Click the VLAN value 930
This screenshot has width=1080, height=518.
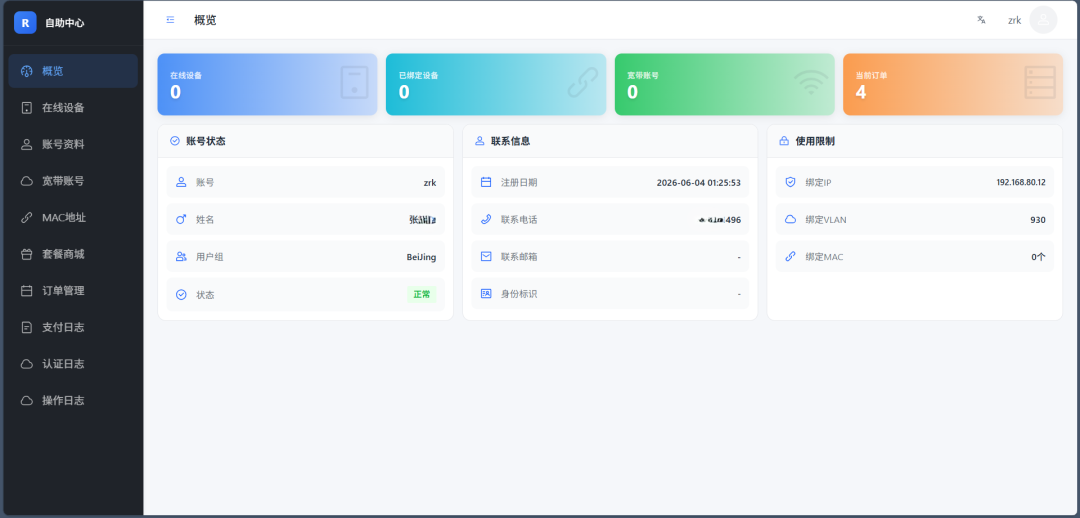click(1038, 220)
